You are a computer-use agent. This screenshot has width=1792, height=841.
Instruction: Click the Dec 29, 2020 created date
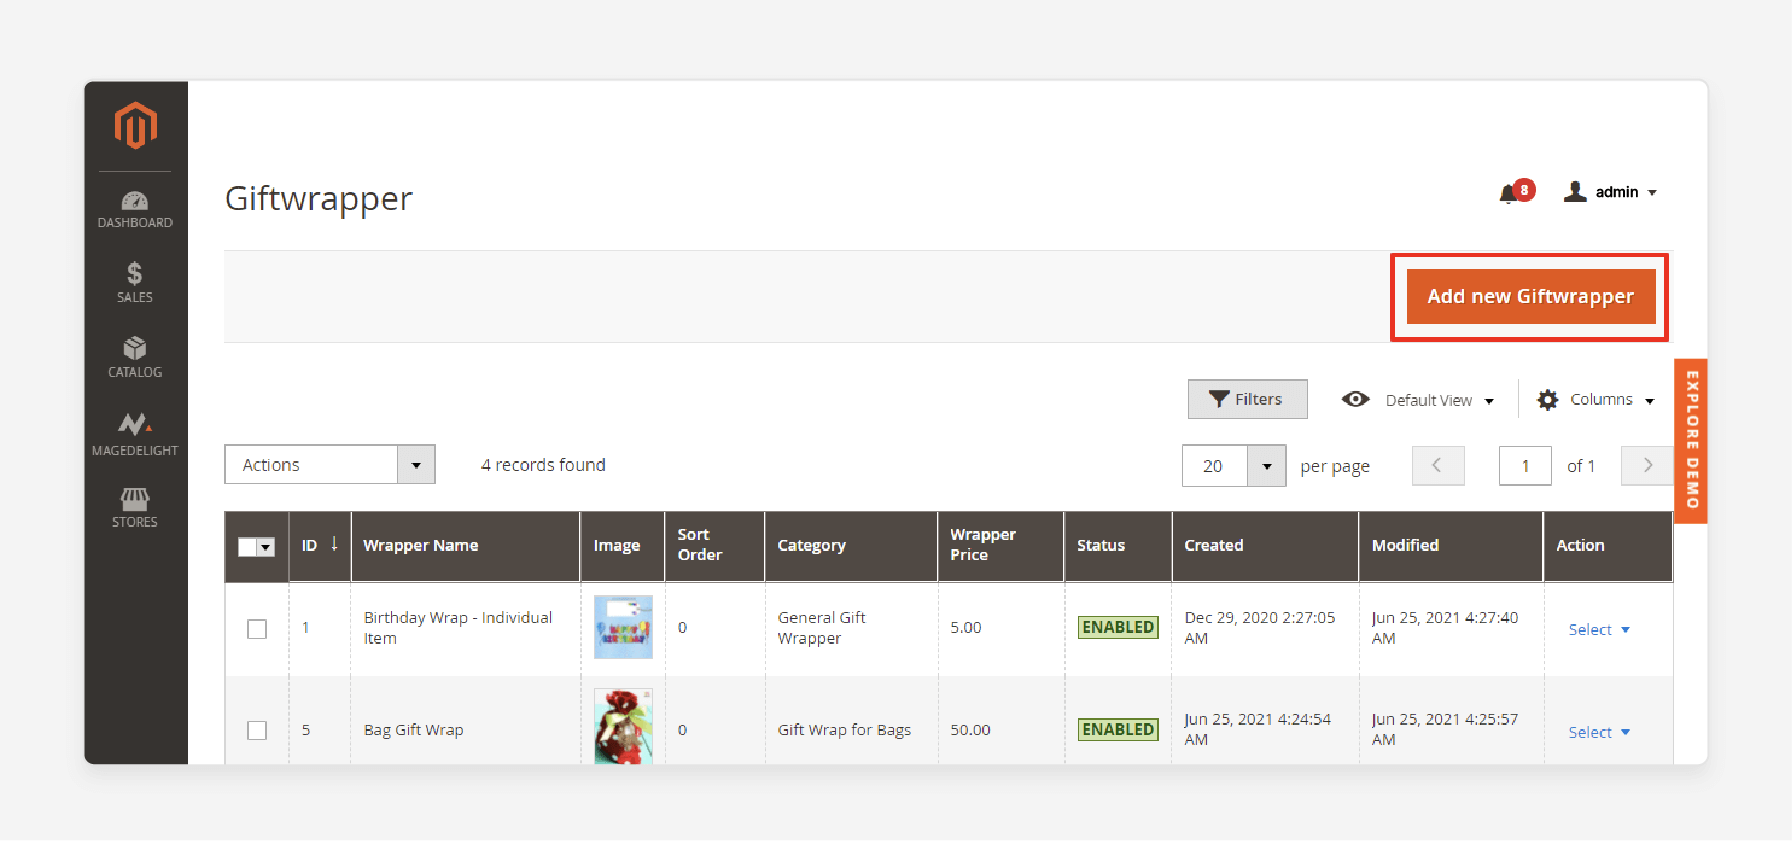(1260, 628)
